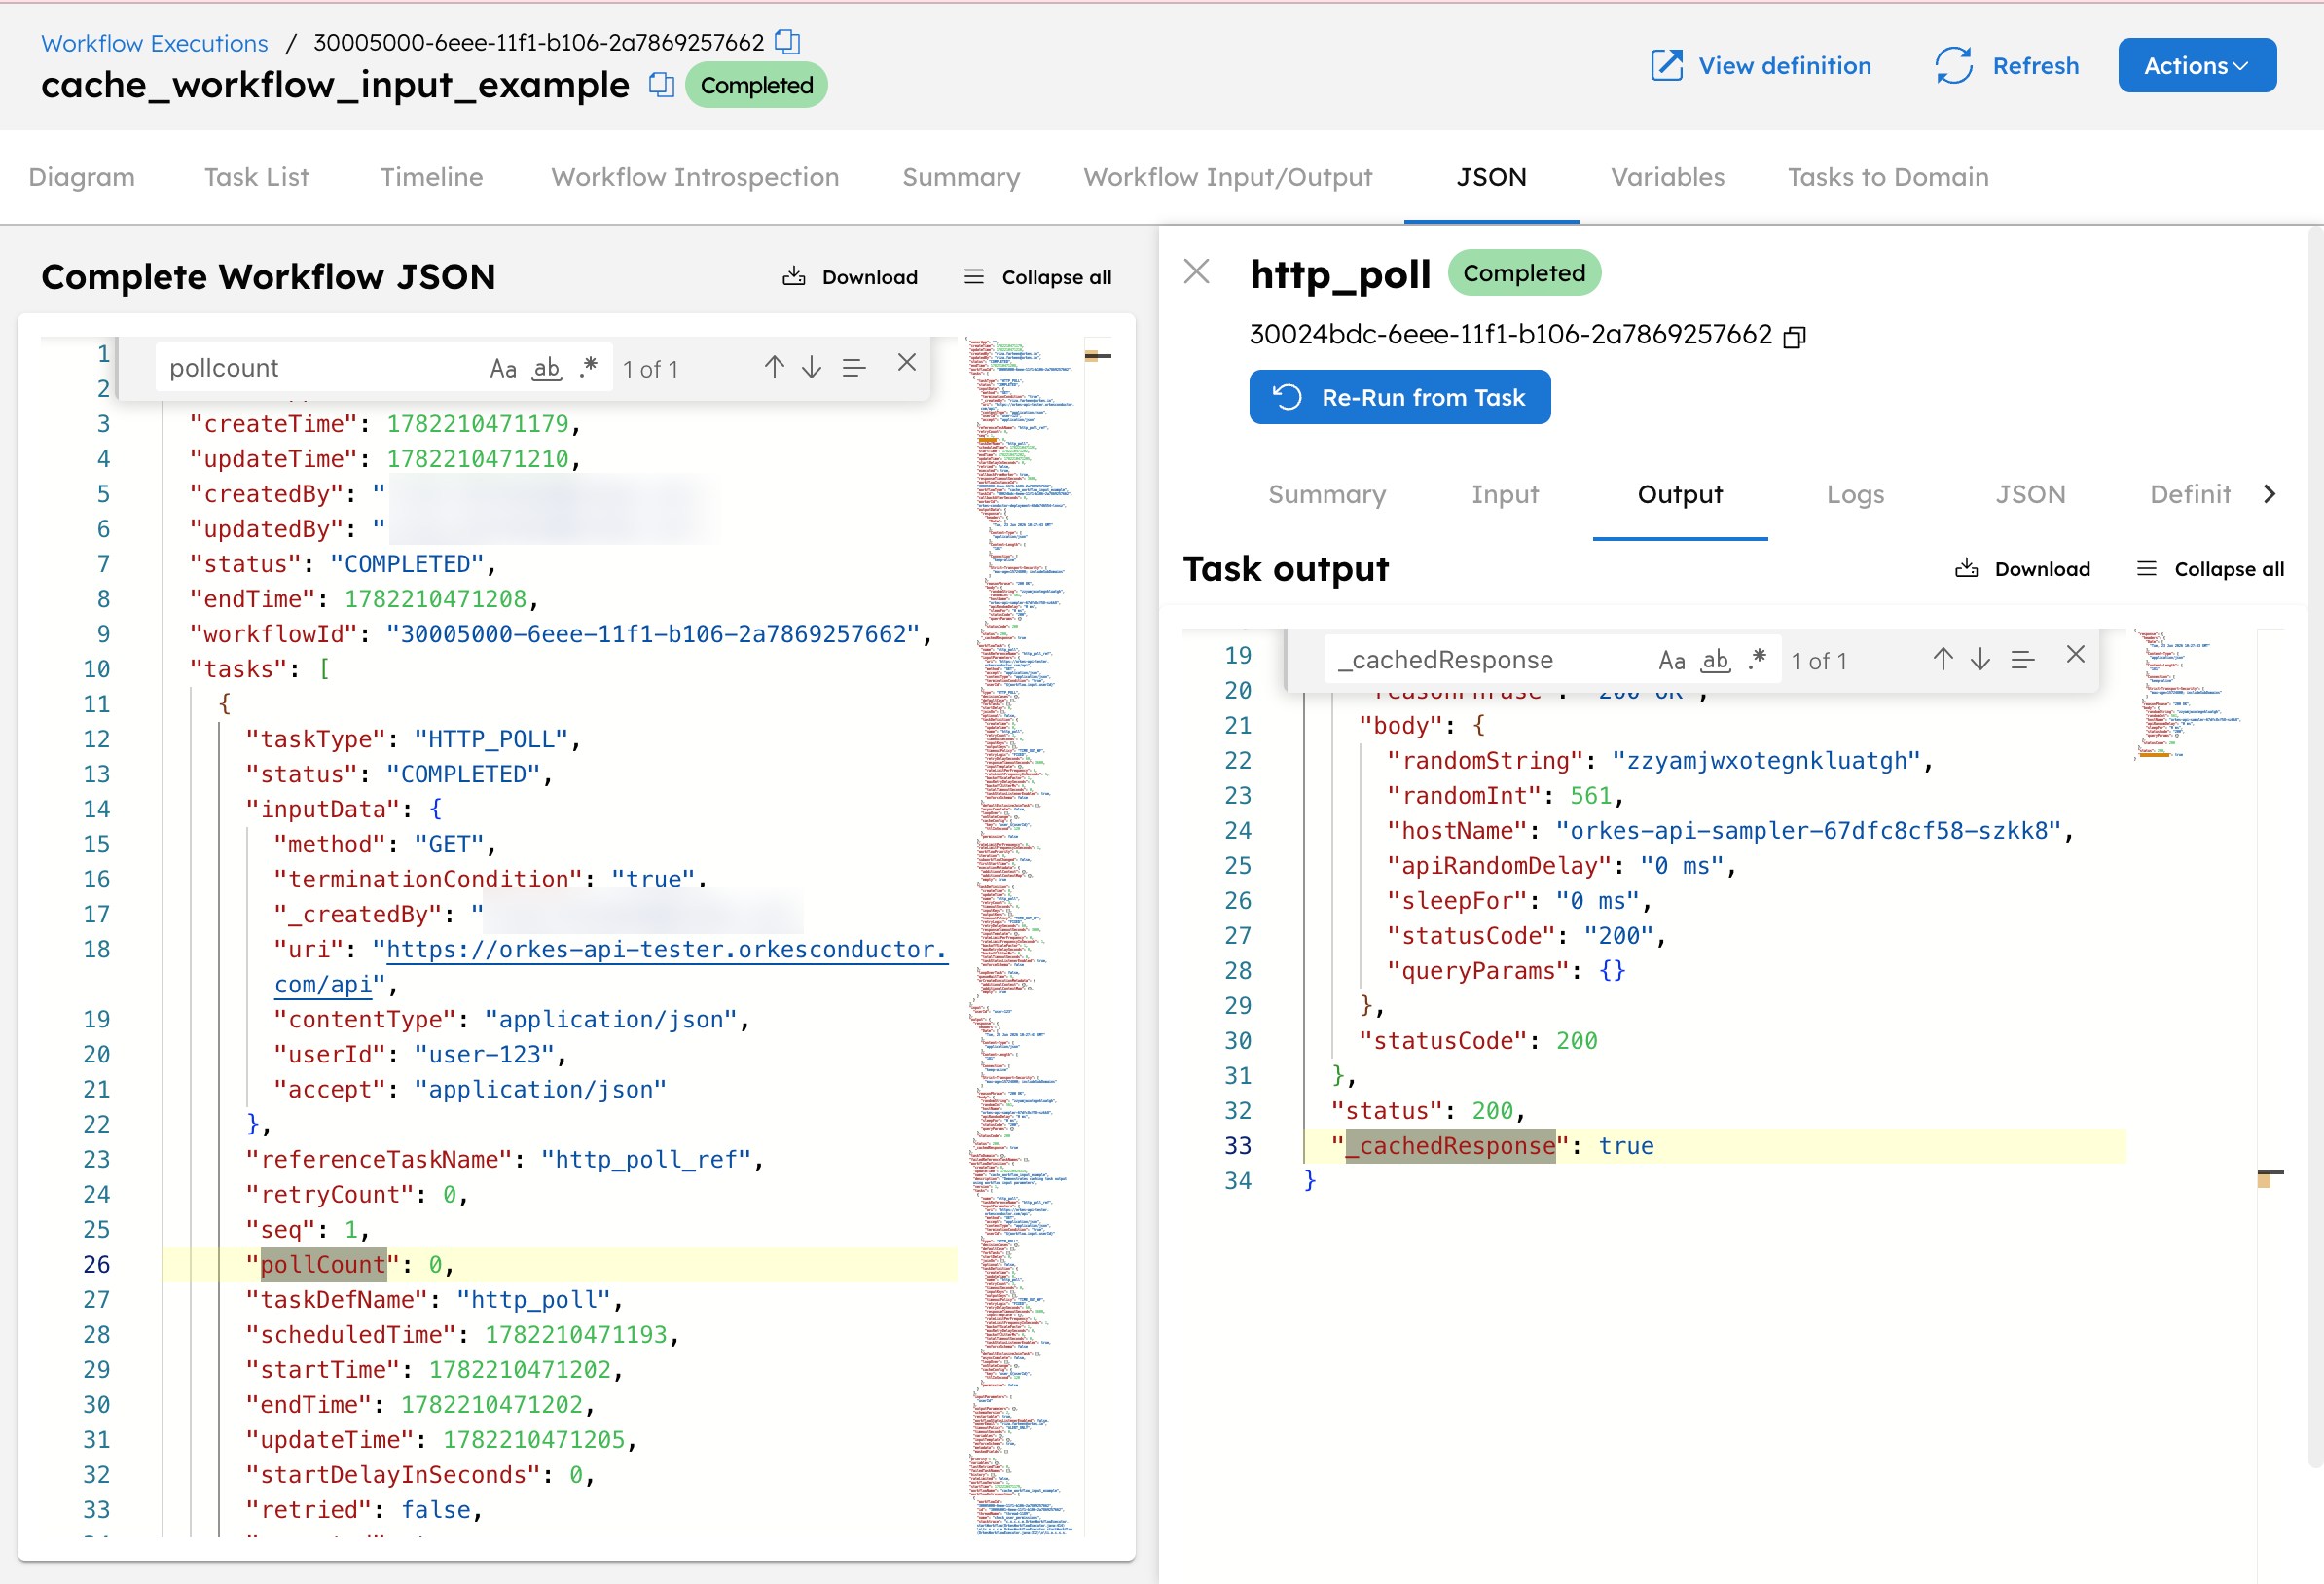Click the "randomString" value in output

(1765, 761)
